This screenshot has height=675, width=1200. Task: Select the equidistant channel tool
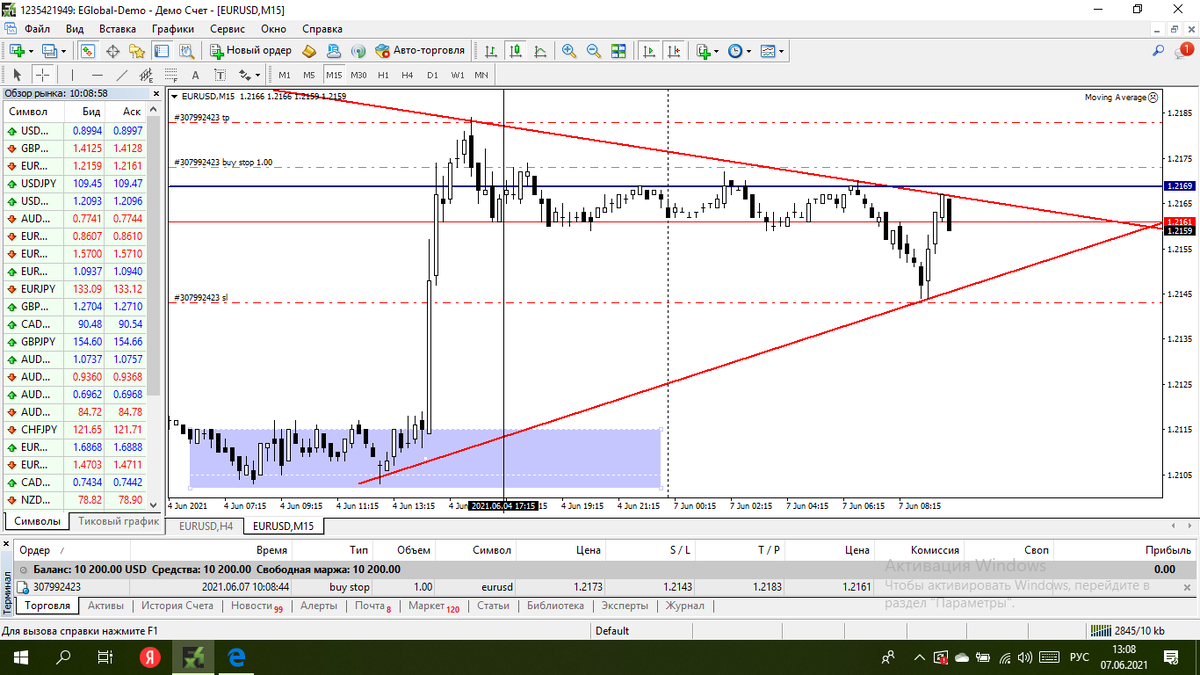(146, 75)
